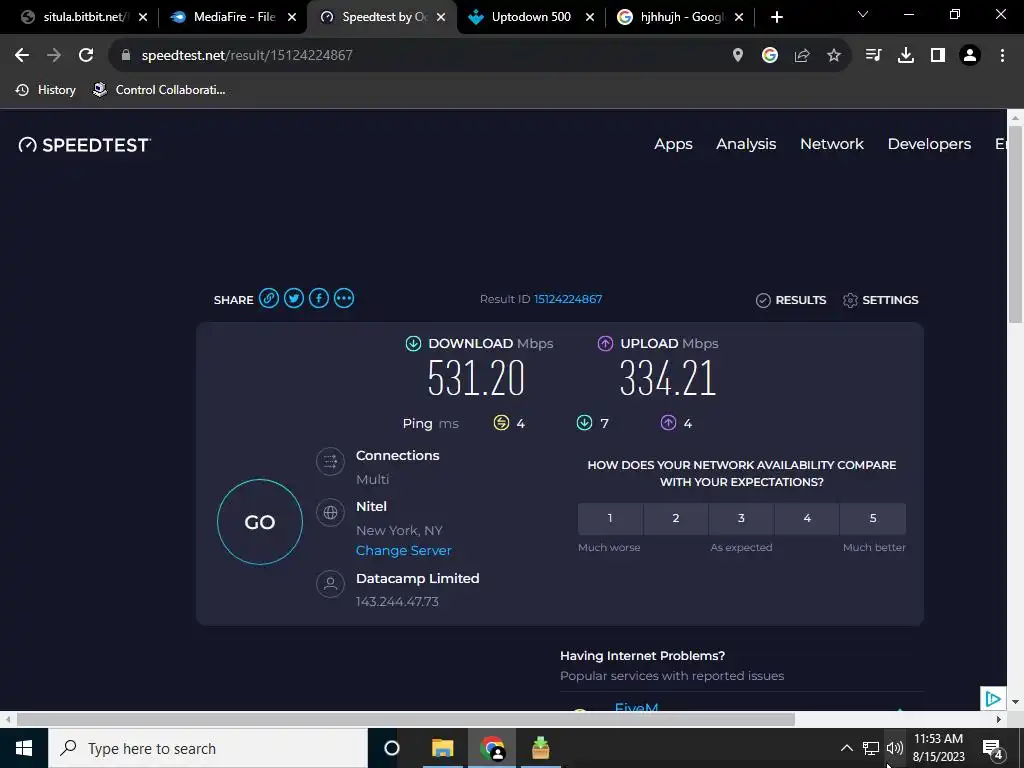Click the FiveM reported issue entry
The width and height of the screenshot is (1024, 768).
636,707
